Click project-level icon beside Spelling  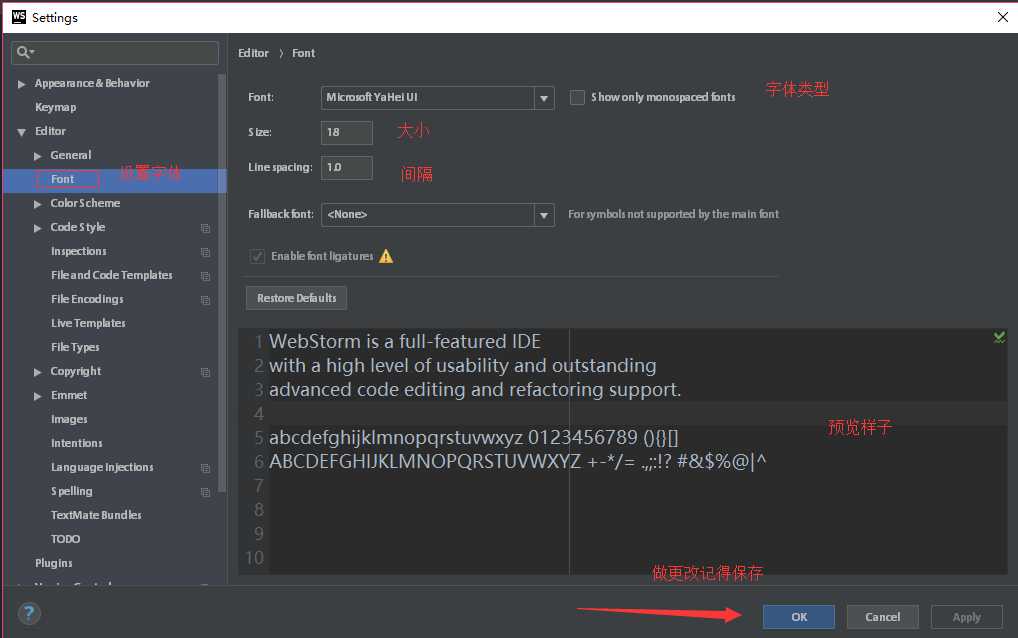pos(205,492)
